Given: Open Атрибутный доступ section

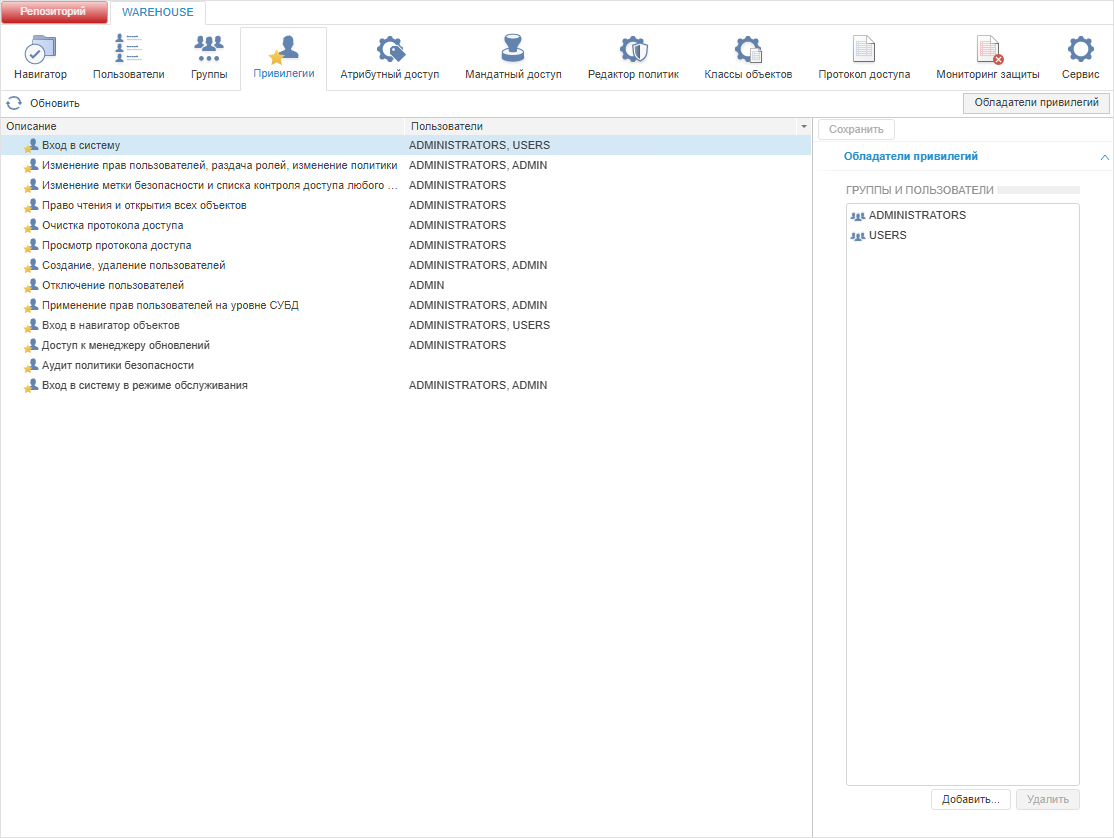Looking at the screenshot, I should point(389,58).
